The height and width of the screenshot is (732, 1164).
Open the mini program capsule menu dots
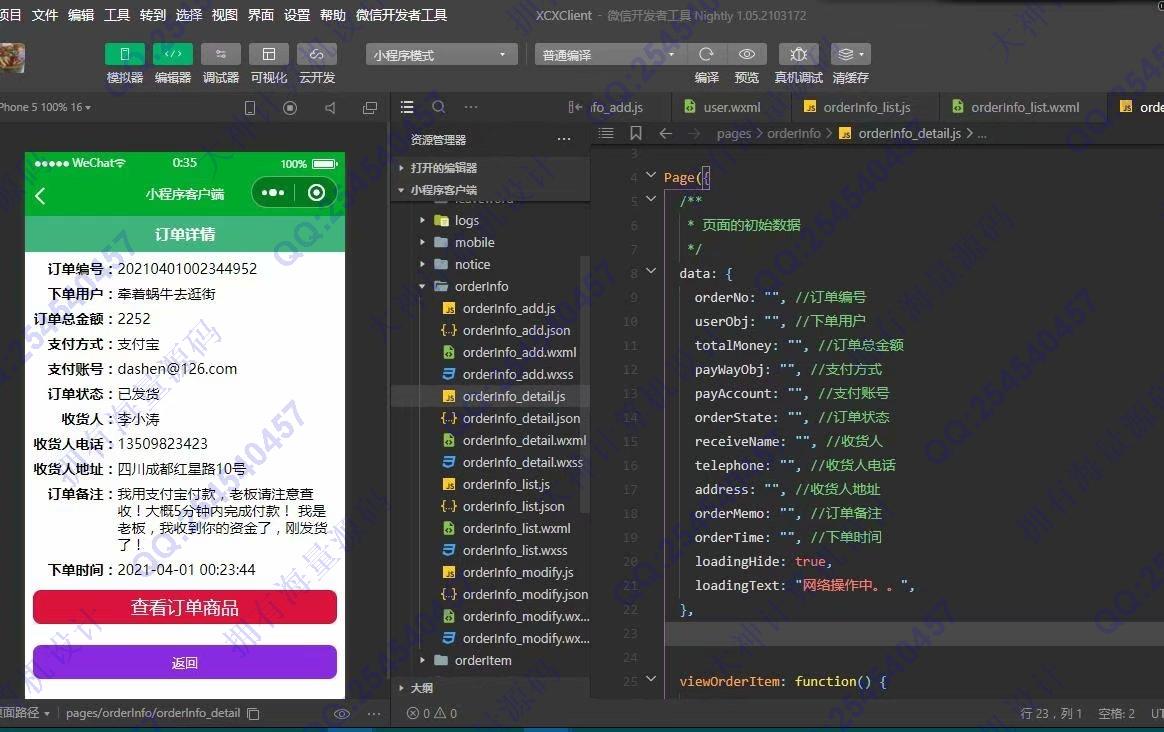tap(273, 193)
